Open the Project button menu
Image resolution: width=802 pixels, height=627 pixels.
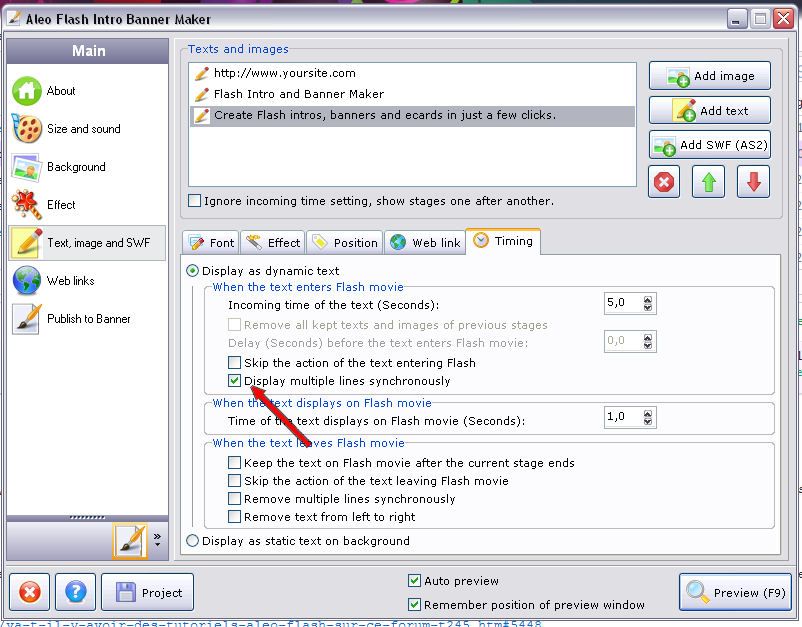(147, 592)
